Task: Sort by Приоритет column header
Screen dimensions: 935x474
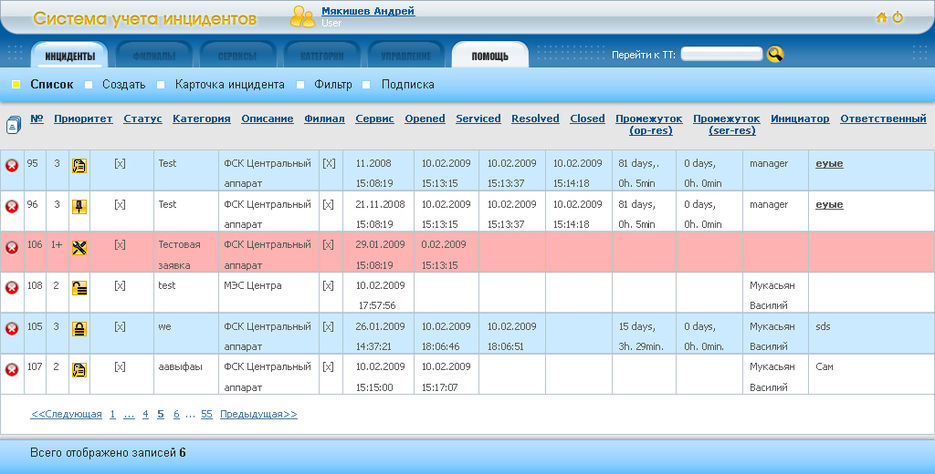Action: tap(83, 118)
